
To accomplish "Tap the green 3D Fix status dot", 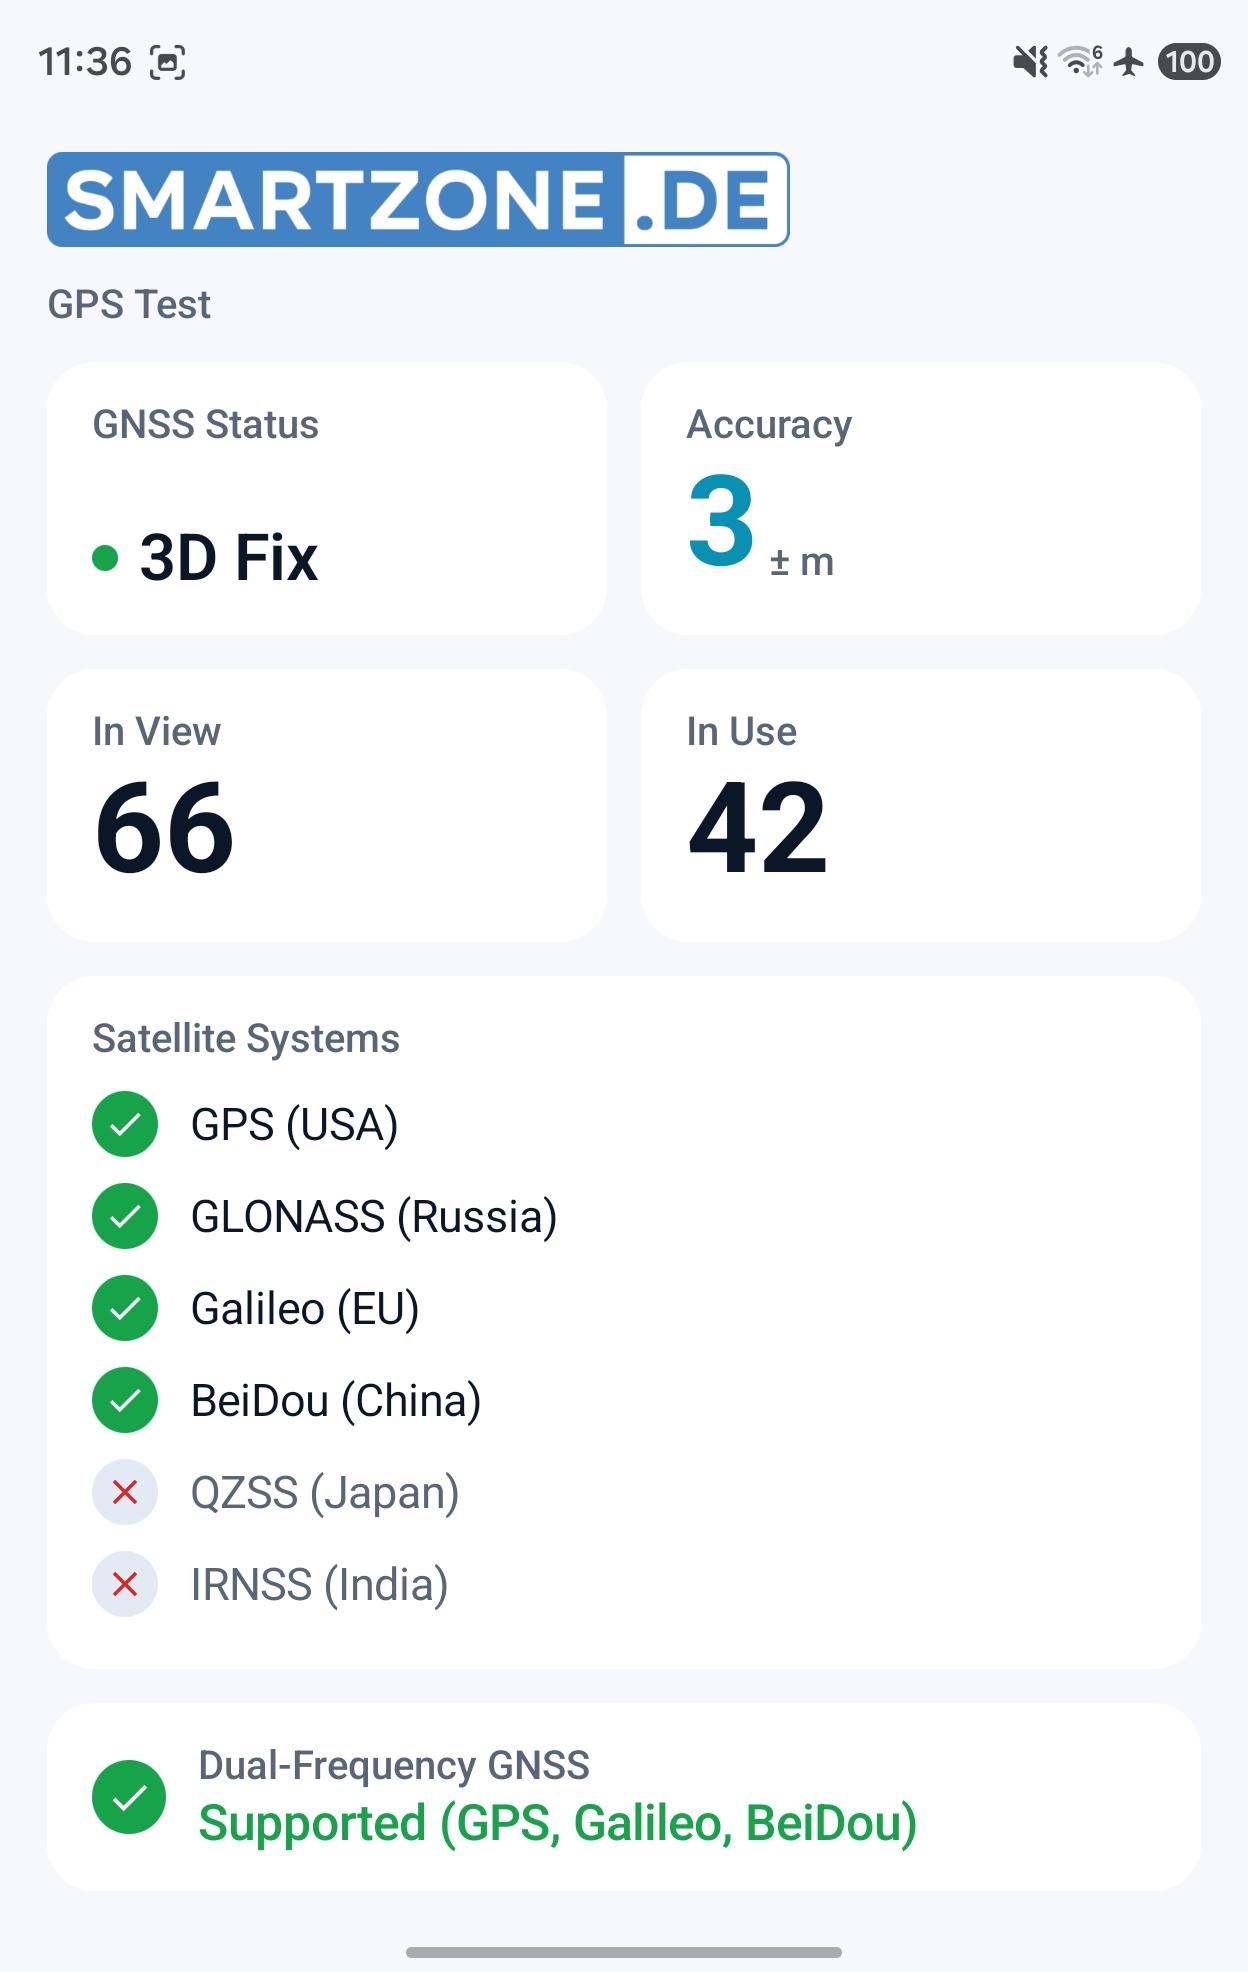I will (x=105, y=557).
